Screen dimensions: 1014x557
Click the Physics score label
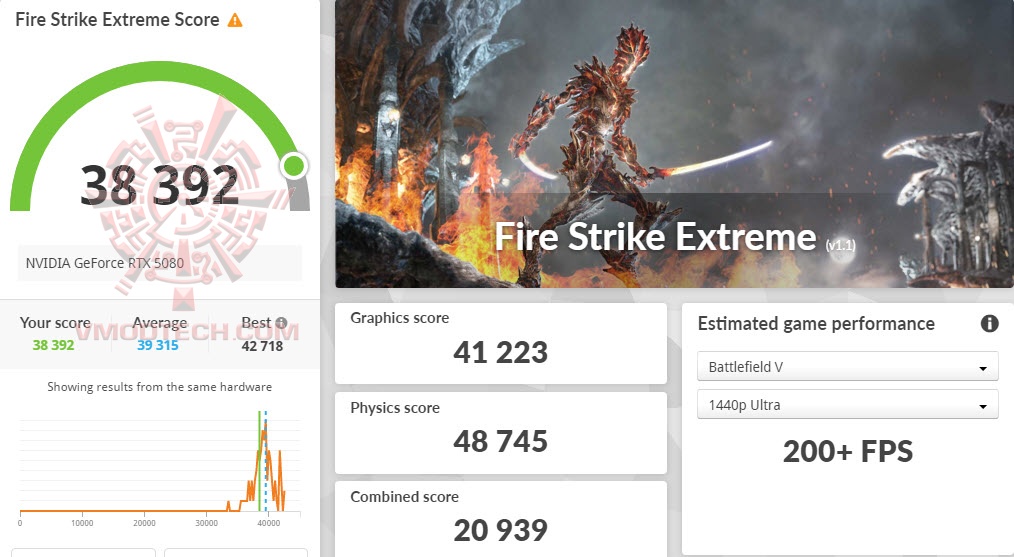pos(395,408)
